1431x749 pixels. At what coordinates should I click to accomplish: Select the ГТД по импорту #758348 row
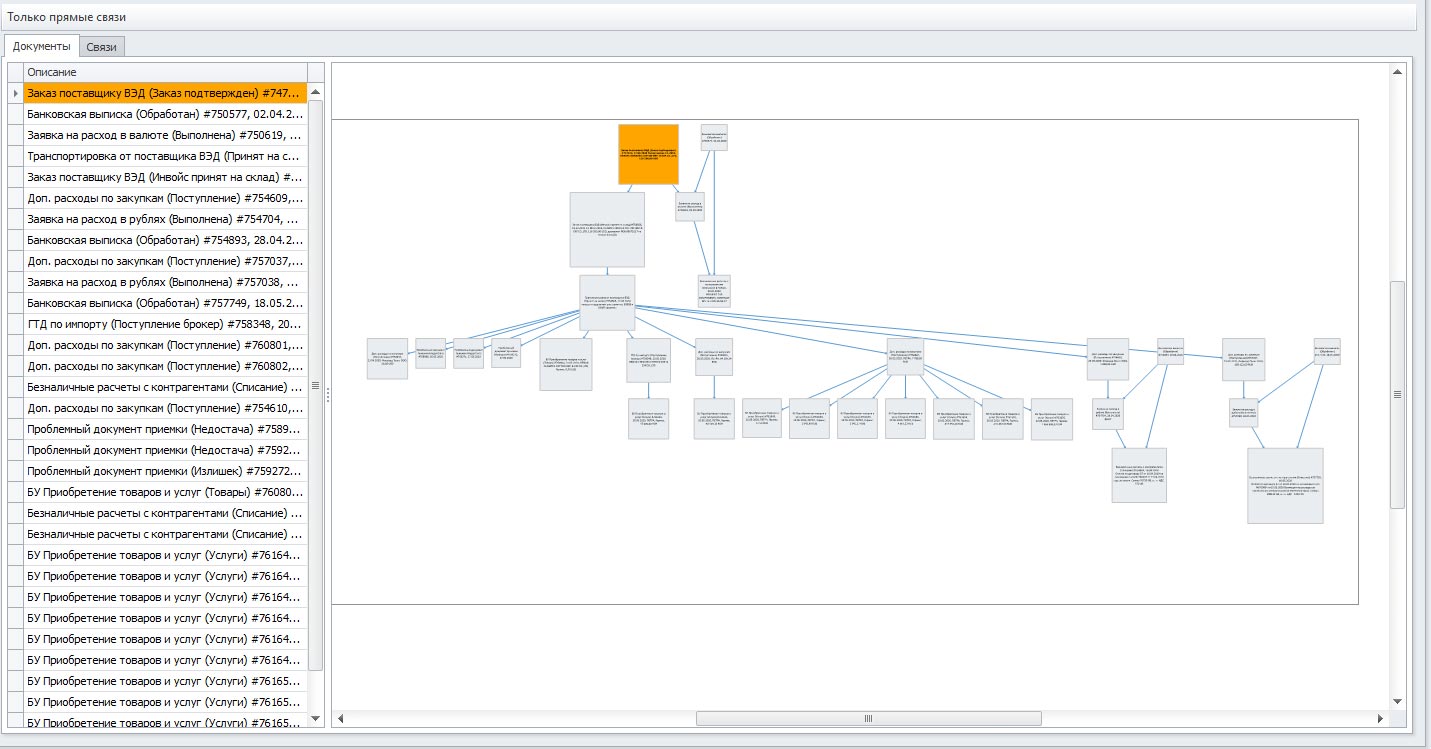(x=165, y=324)
